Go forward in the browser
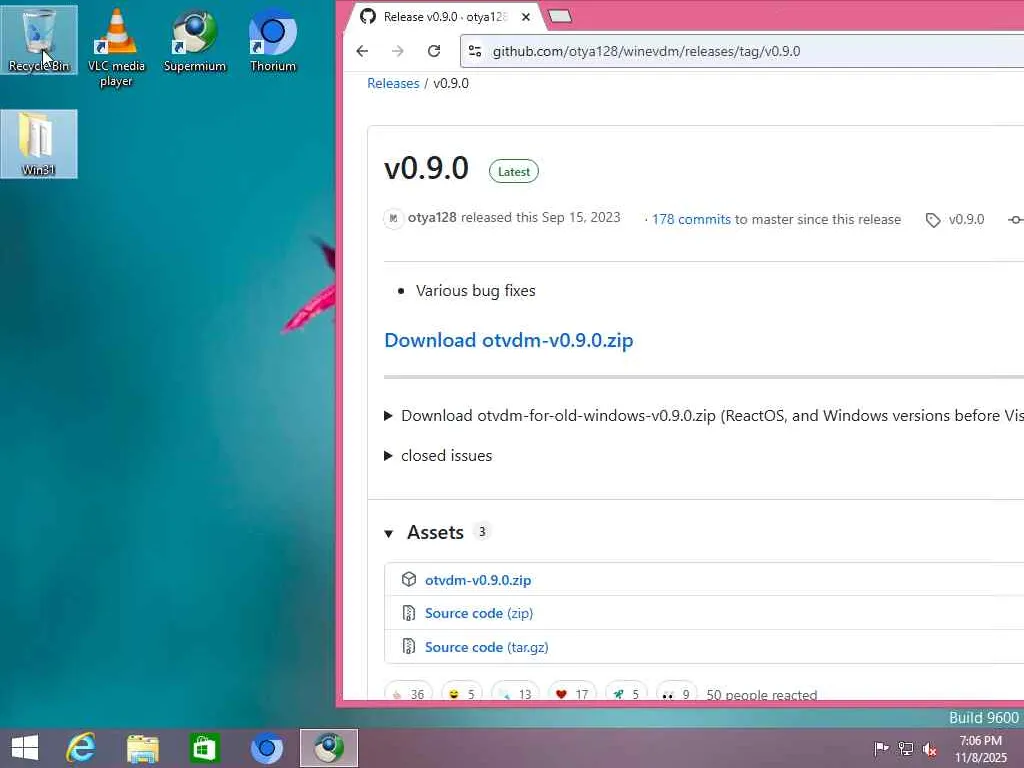The height and width of the screenshot is (768, 1024). click(398, 51)
